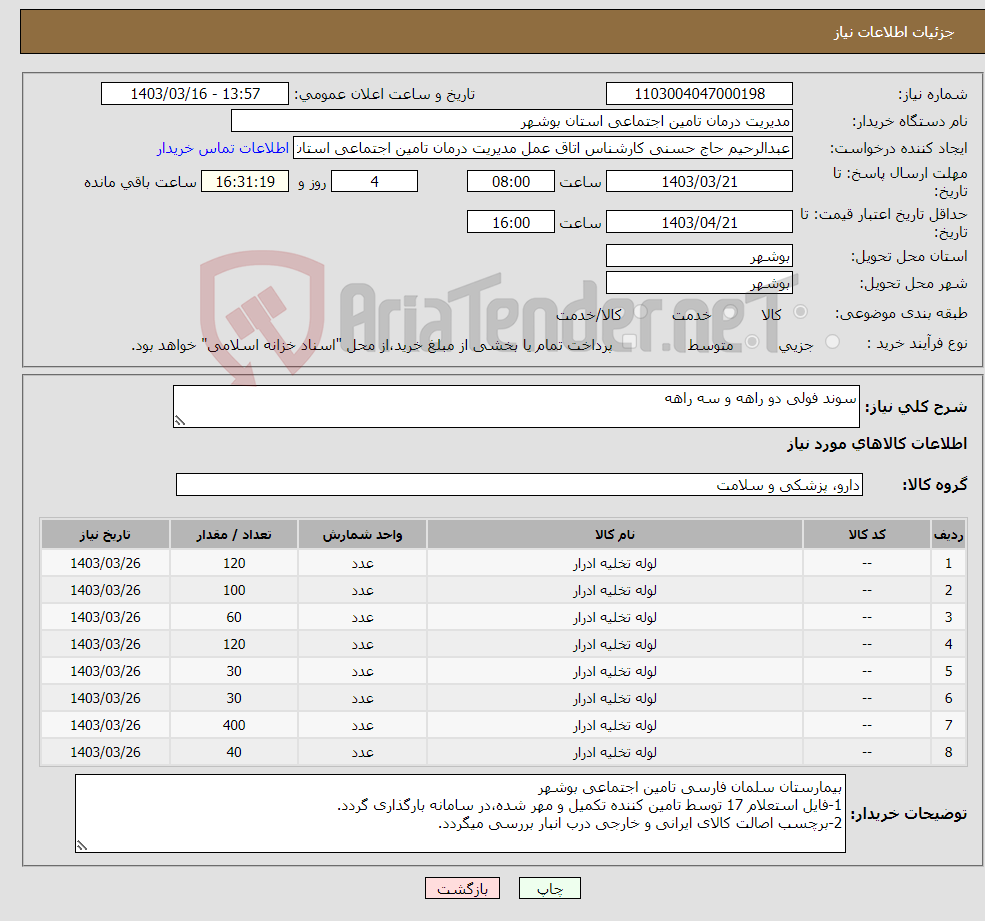The width and height of the screenshot is (985, 921).
Task: Click the ردیف column header
Action: coord(948,535)
